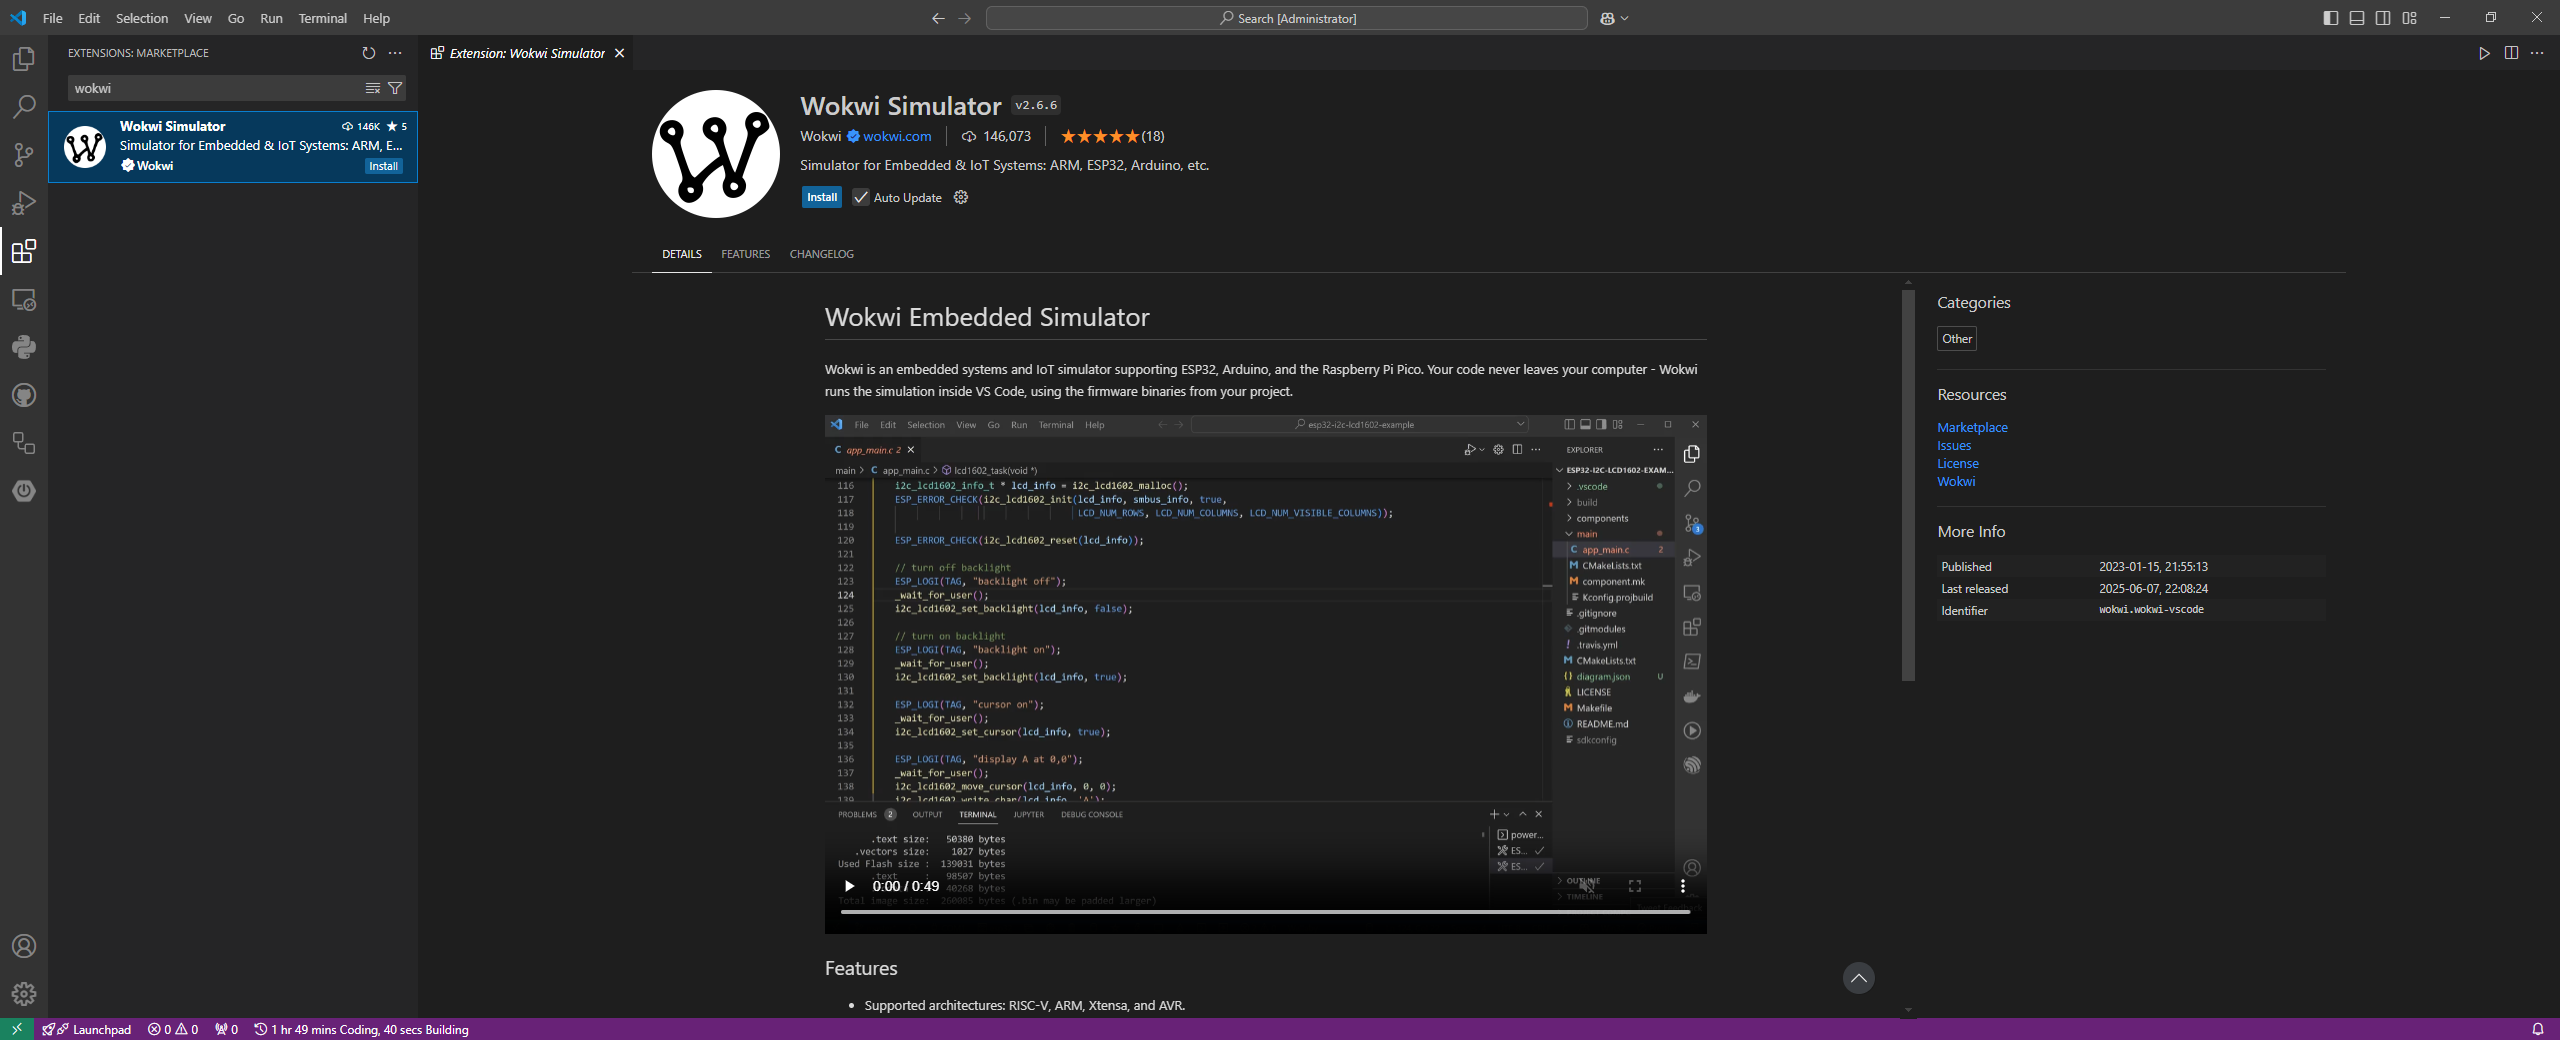The image size is (2560, 1040).
Task: Open the GitHub view in activity bar
Action: click(x=24, y=395)
